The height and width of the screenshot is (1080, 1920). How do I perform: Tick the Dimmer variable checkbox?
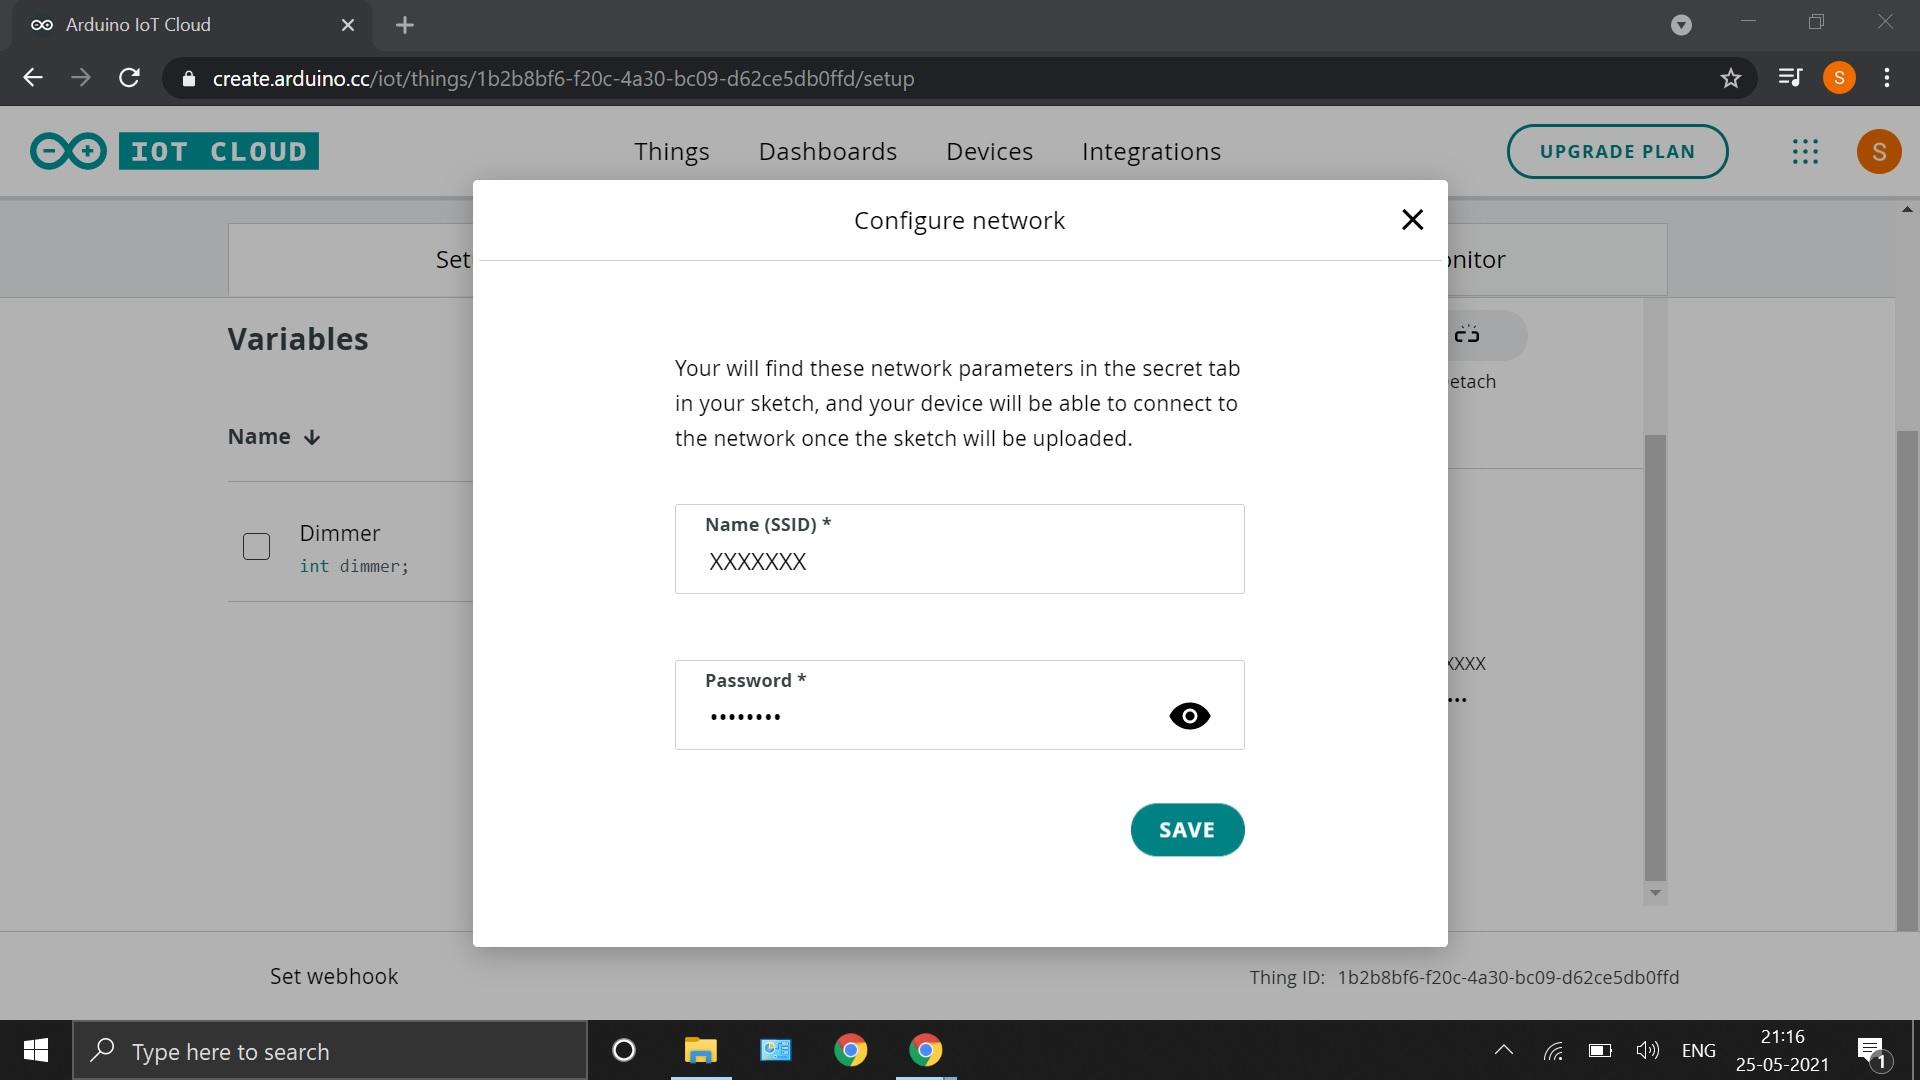[256, 546]
